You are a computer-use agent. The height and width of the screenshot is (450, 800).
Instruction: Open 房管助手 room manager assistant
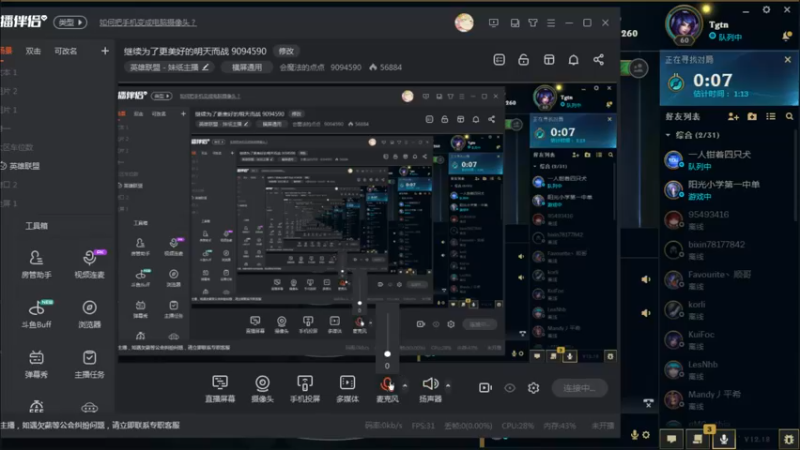(36, 264)
